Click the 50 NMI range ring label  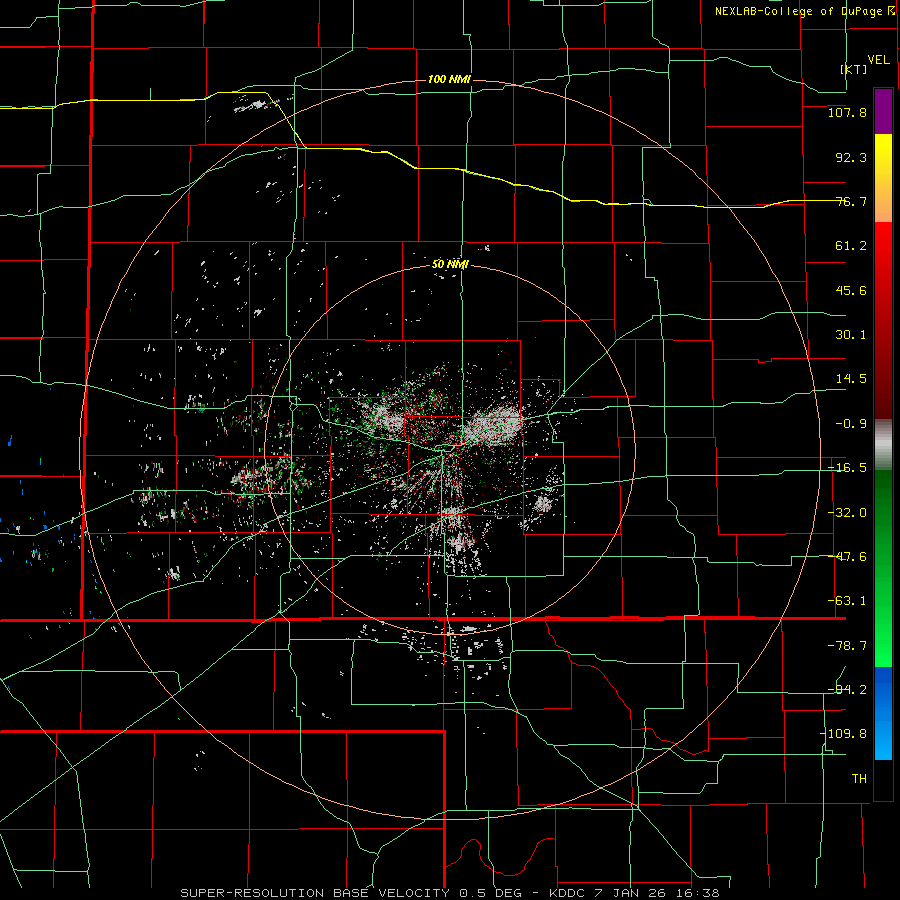point(450,265)
